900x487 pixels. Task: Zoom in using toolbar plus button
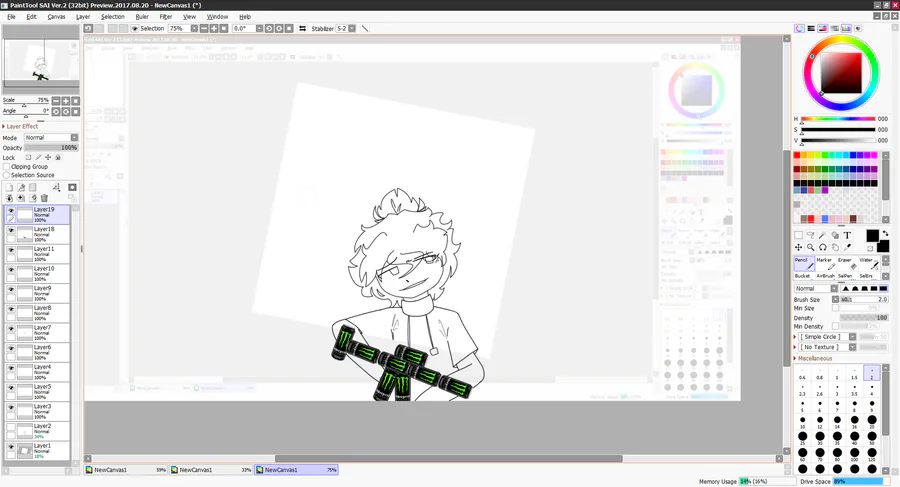pos(214,28)
